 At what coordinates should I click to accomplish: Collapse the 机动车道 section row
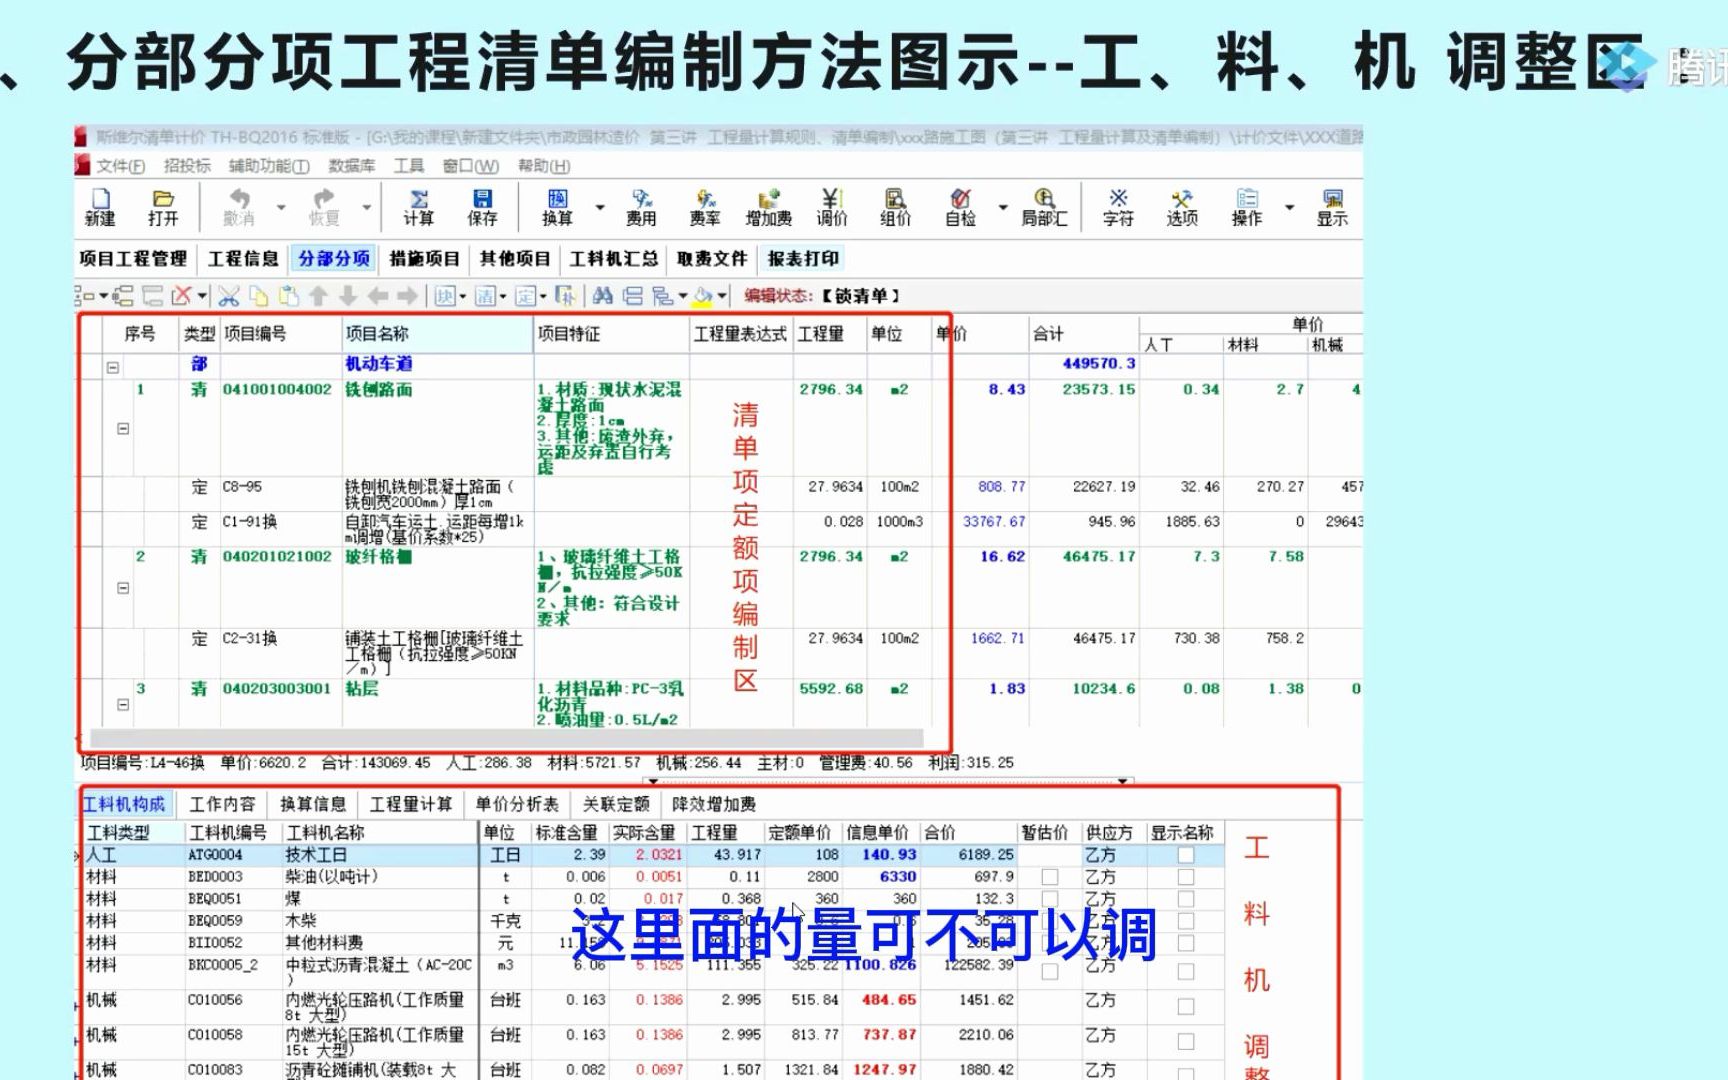(x=113, y=367)
